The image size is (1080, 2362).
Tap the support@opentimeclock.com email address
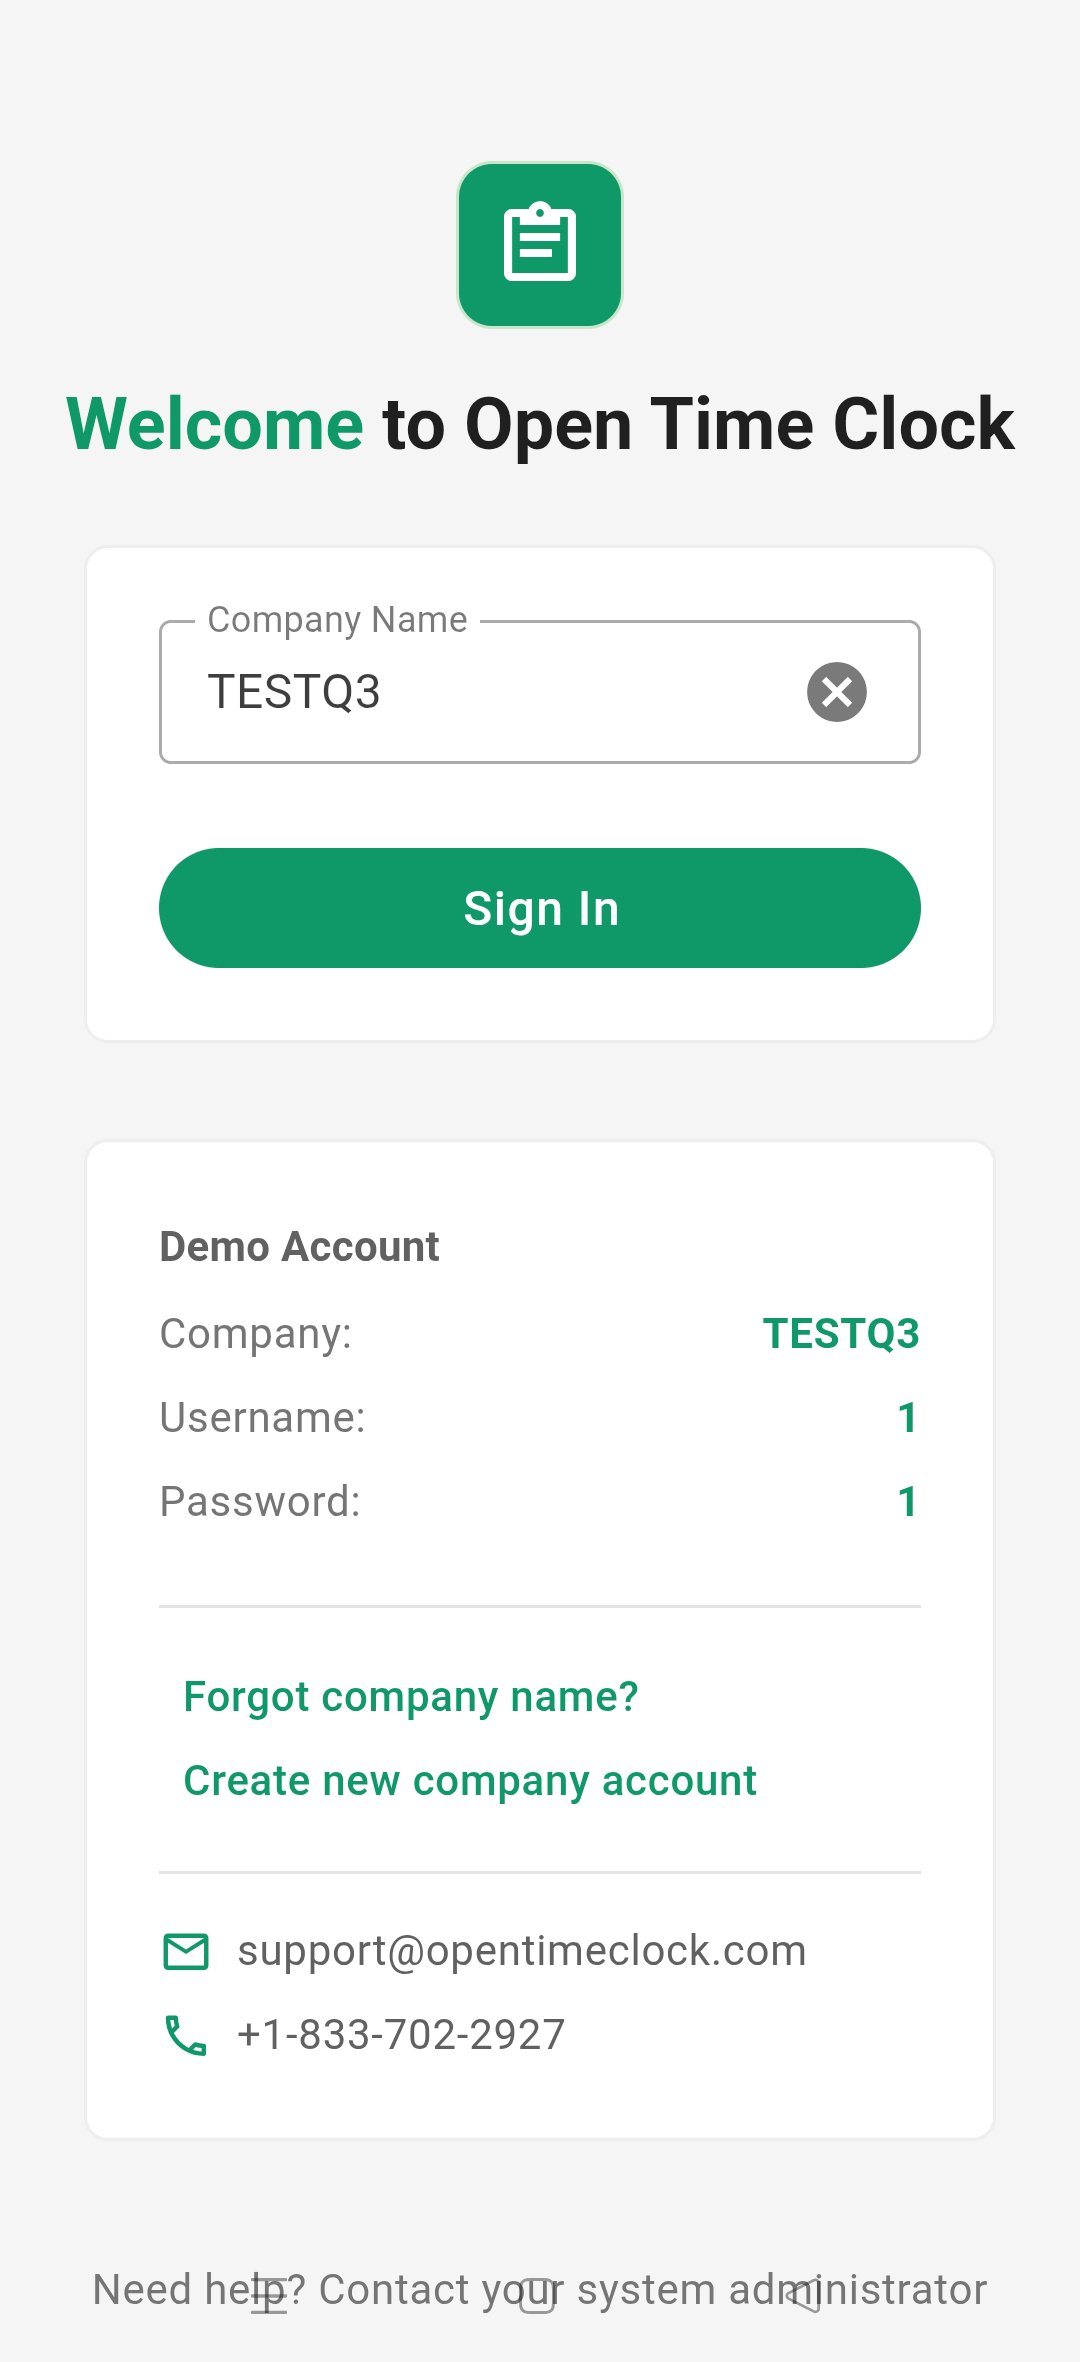[521, 1951]
